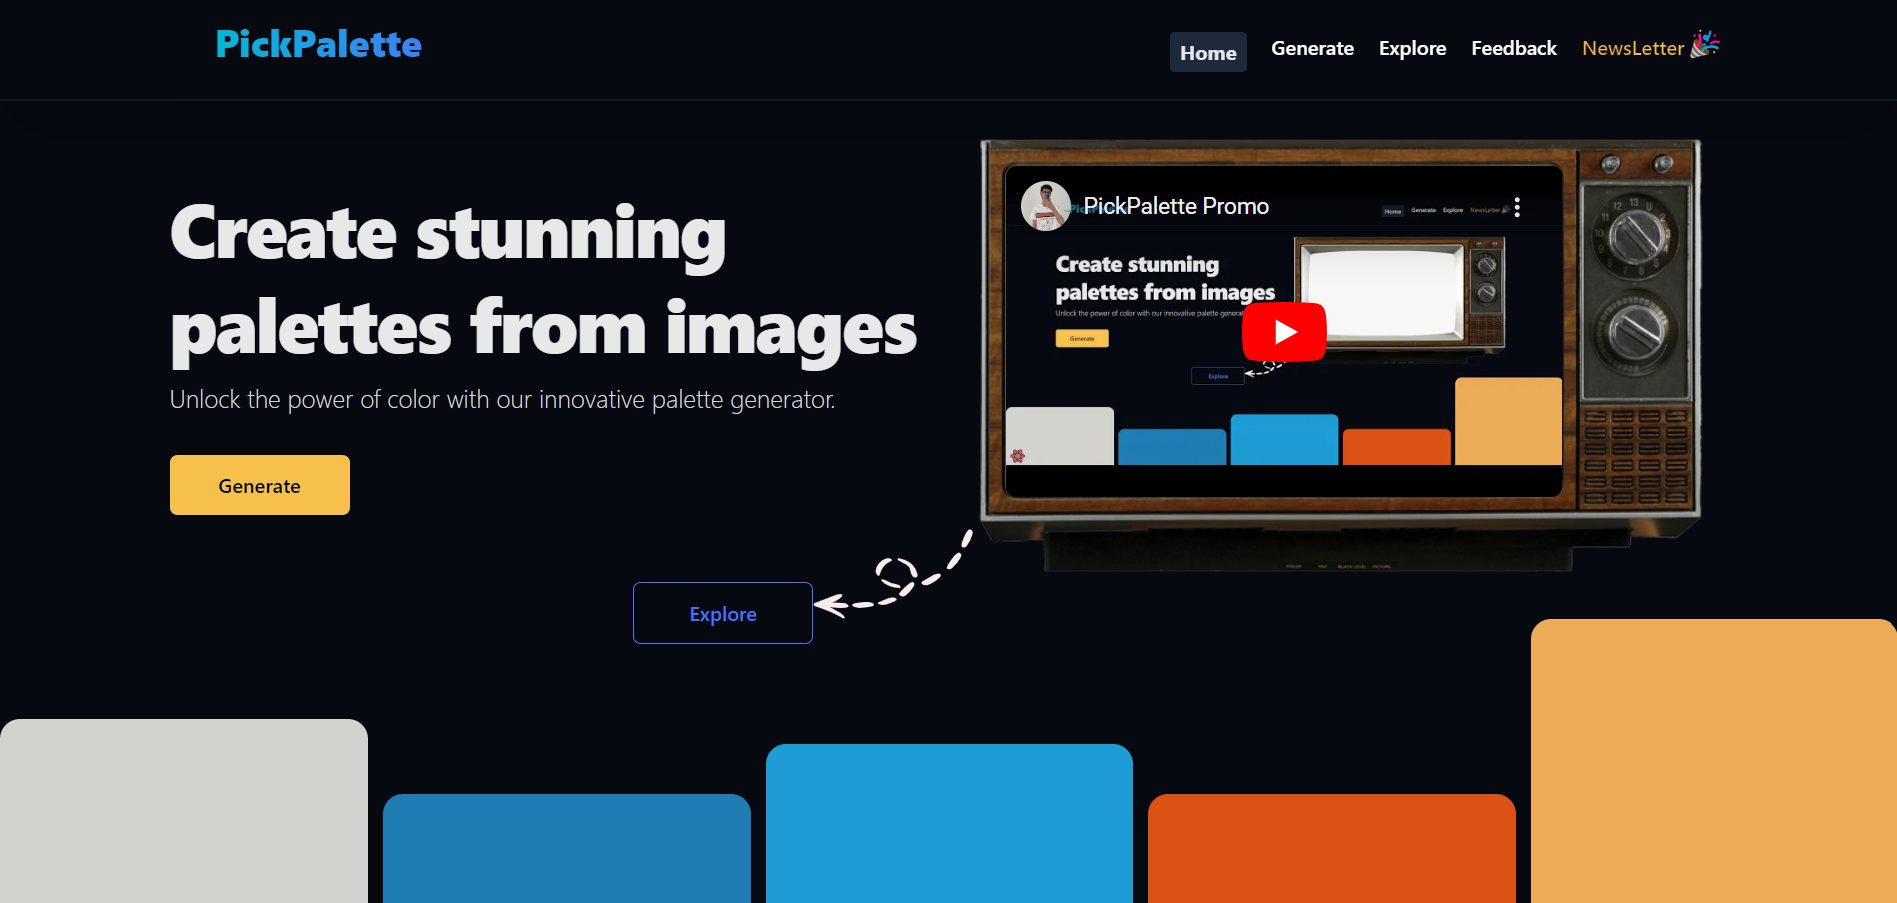Select the light gray color swatch

184,811
